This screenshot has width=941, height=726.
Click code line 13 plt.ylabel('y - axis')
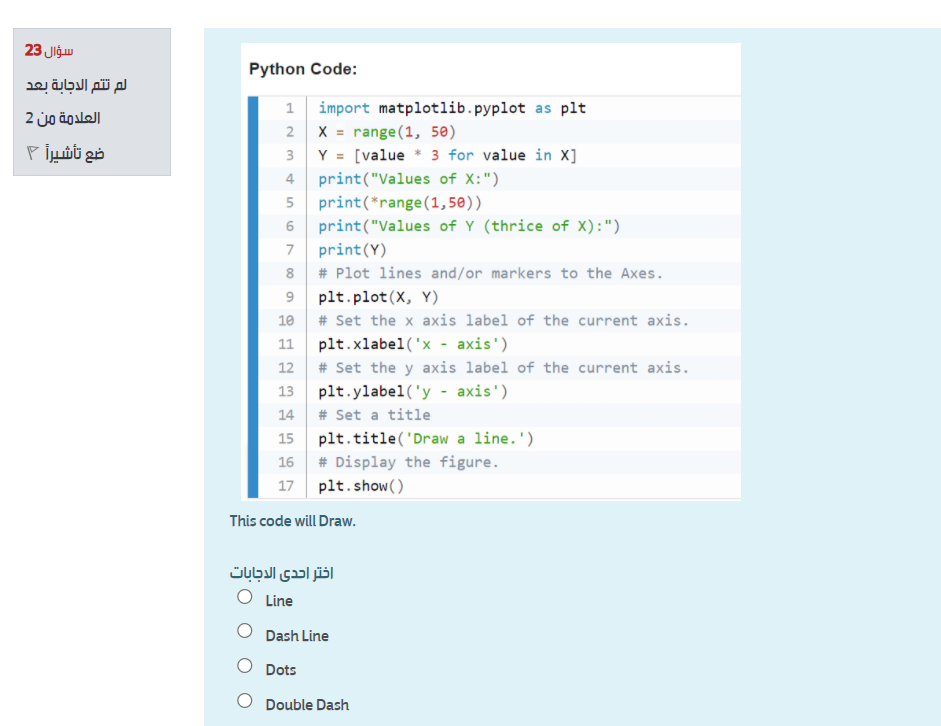tap(413, 392)
